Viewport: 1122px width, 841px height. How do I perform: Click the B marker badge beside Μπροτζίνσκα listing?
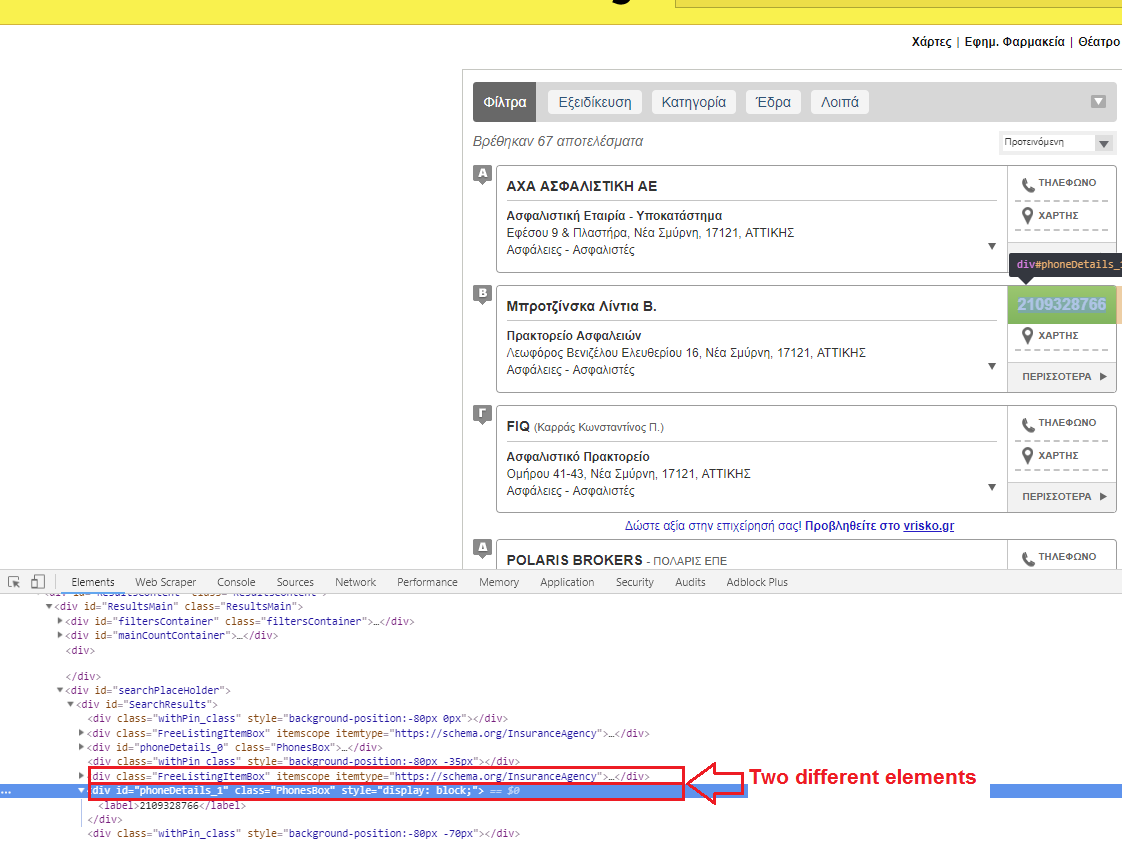click(x=483, y=294)
